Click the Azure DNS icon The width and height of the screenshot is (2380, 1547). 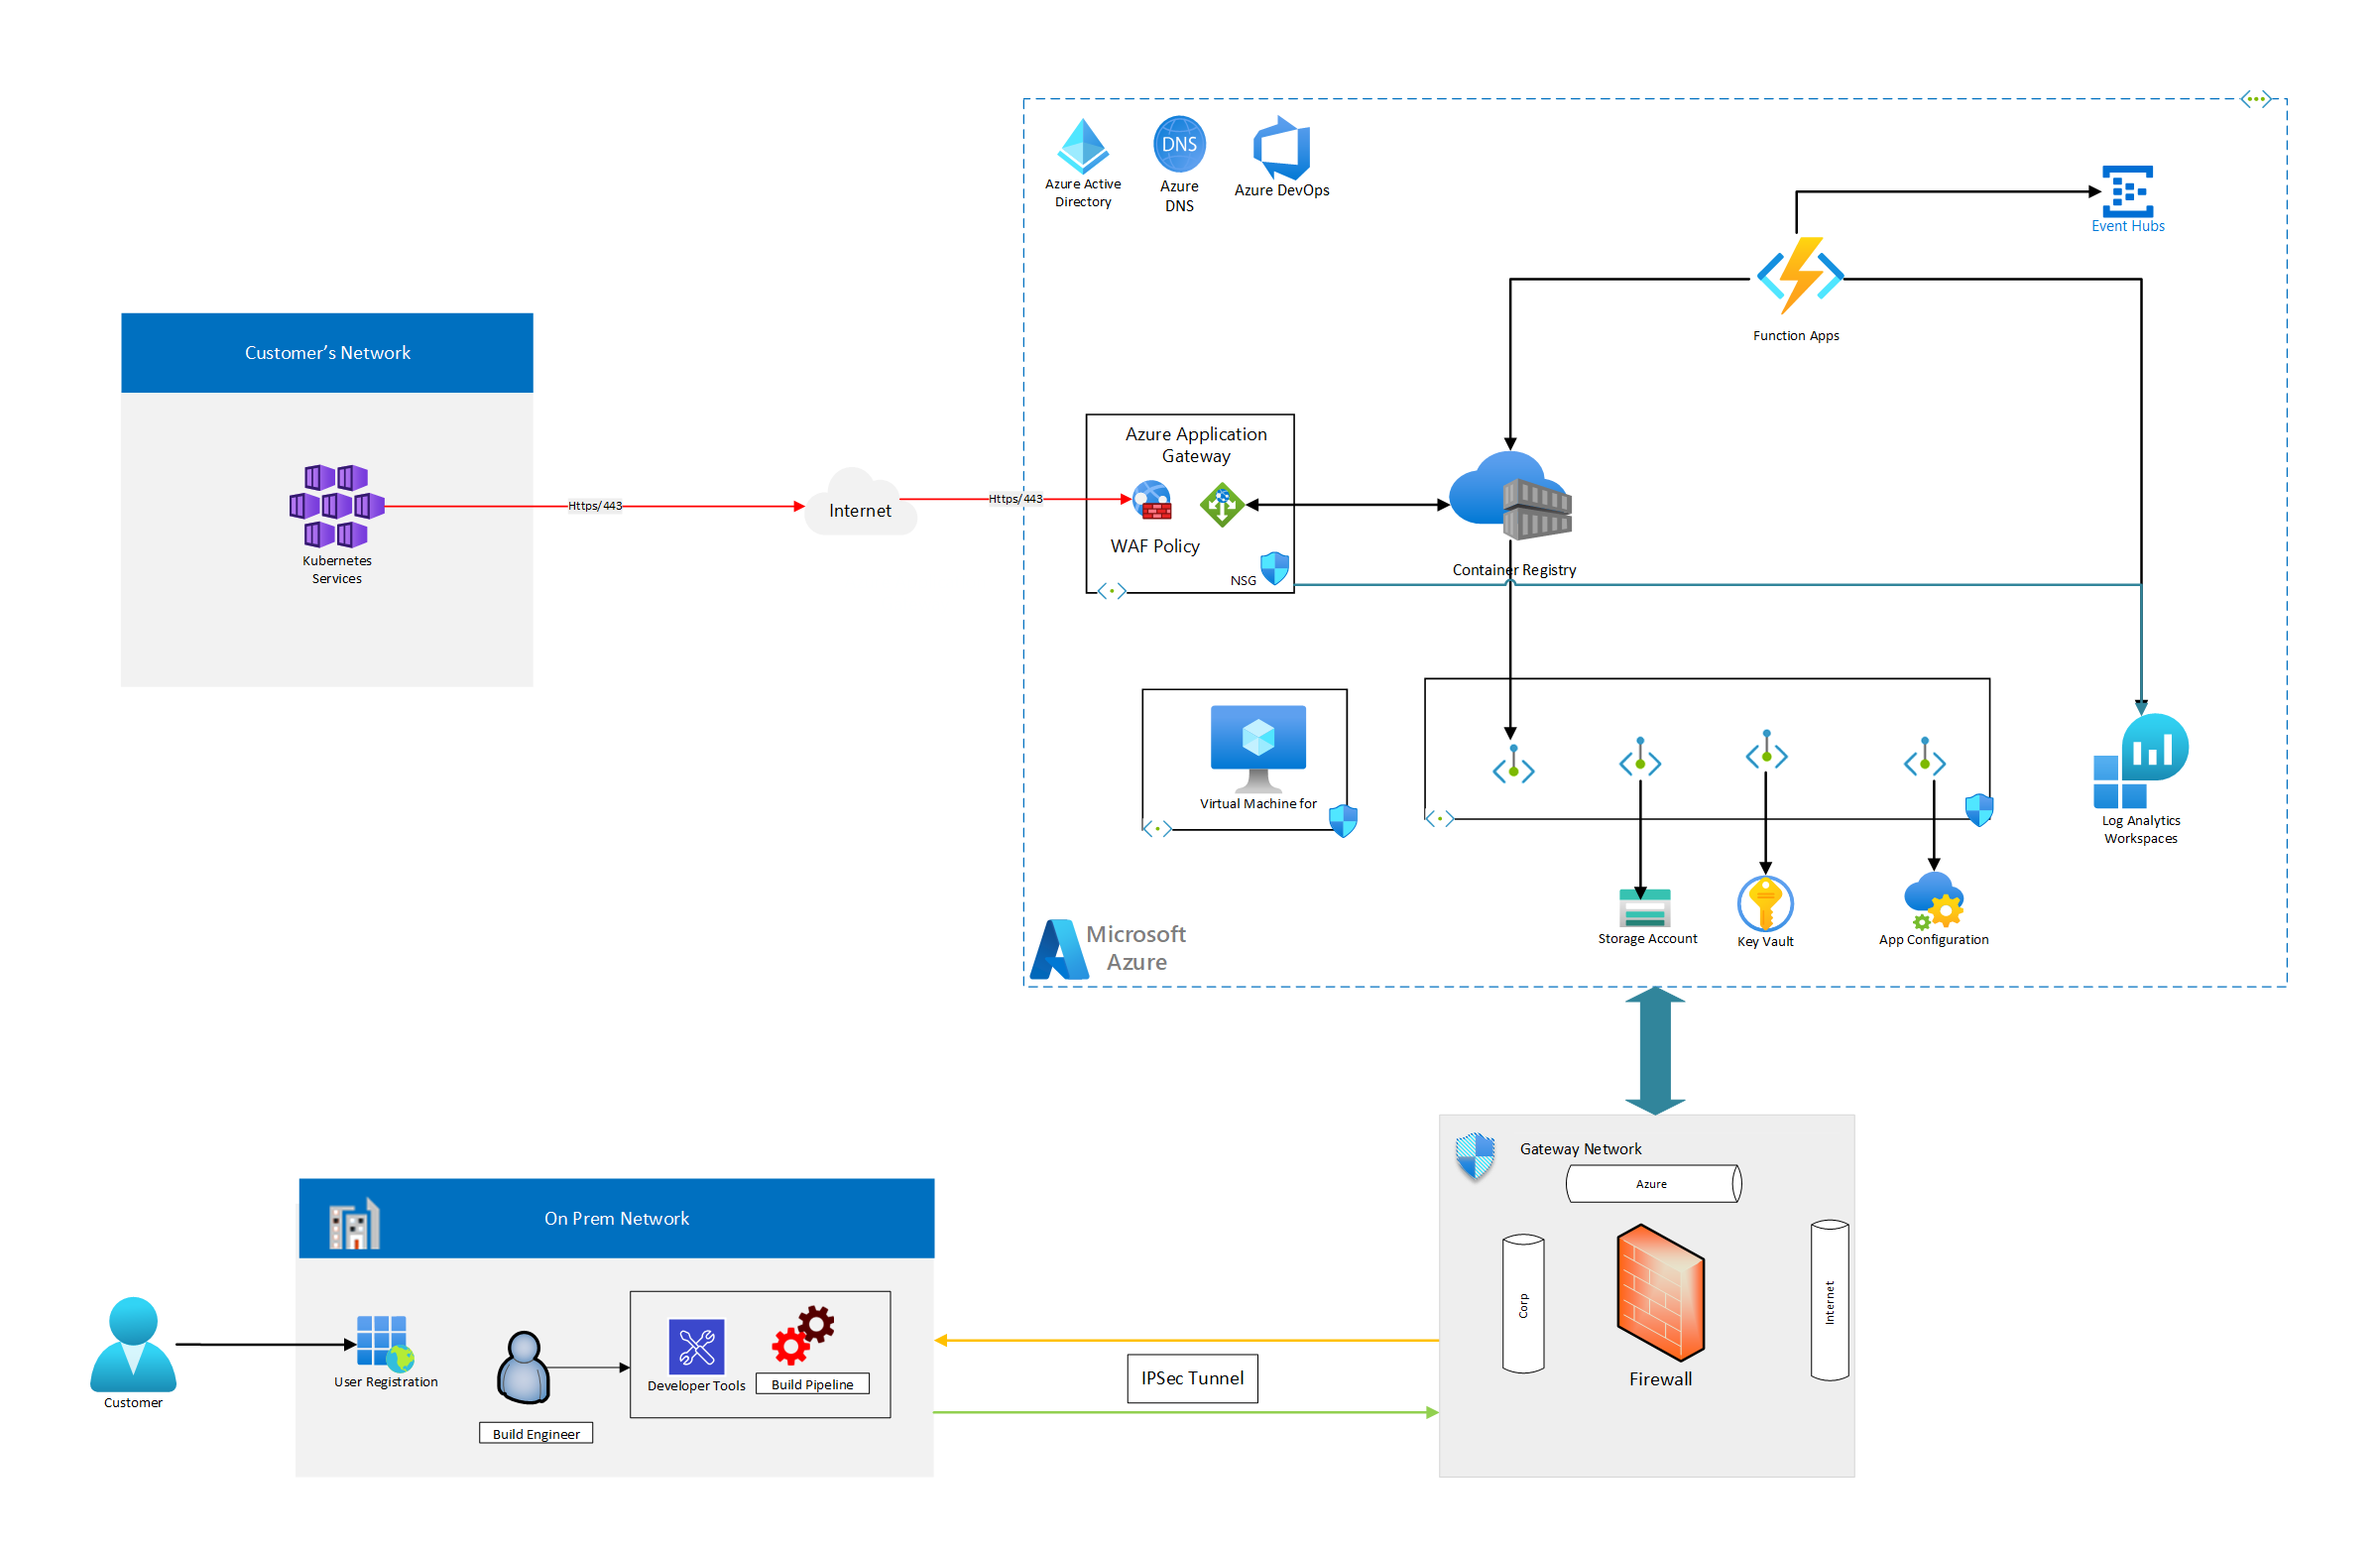(1178, 143)
